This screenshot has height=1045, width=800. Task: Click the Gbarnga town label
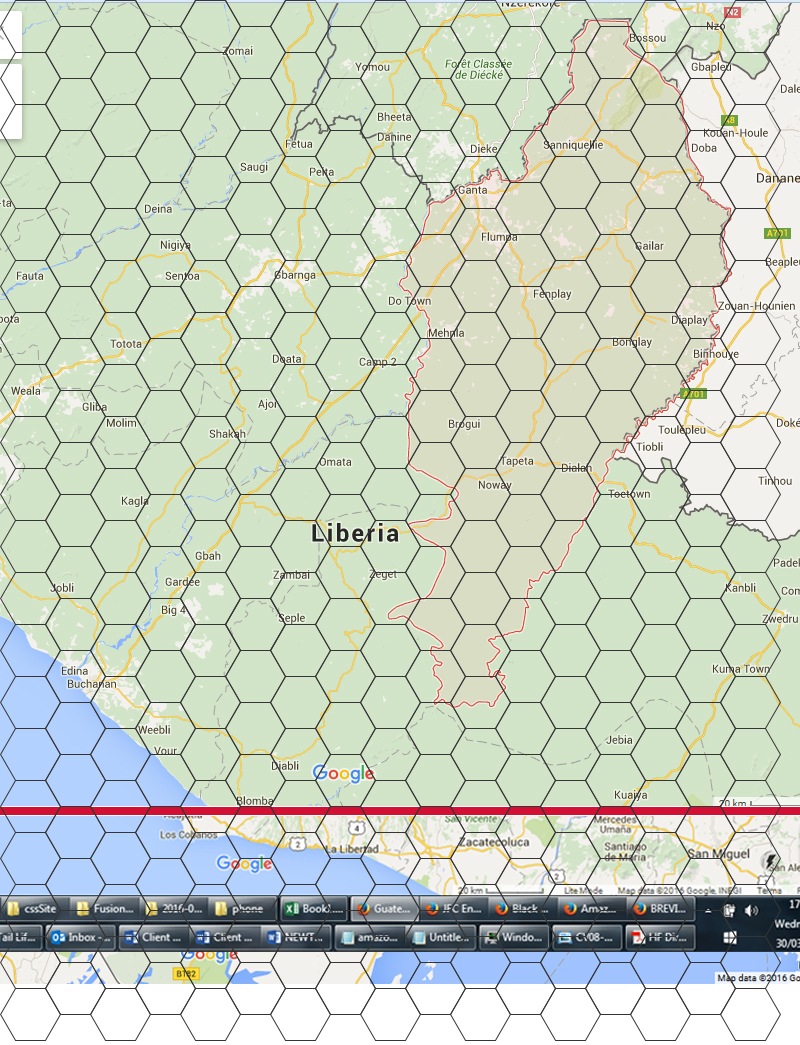pos(295,275)
